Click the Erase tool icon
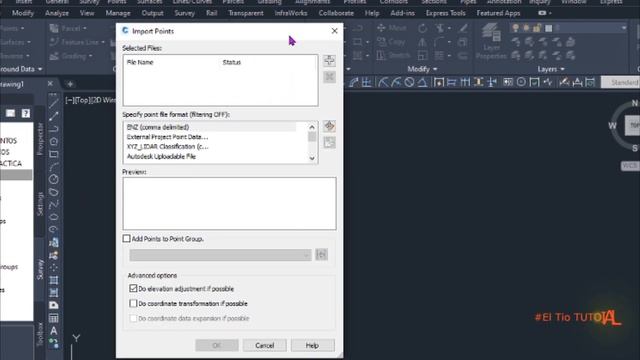The image size is (640, 360). coord(463,28)
